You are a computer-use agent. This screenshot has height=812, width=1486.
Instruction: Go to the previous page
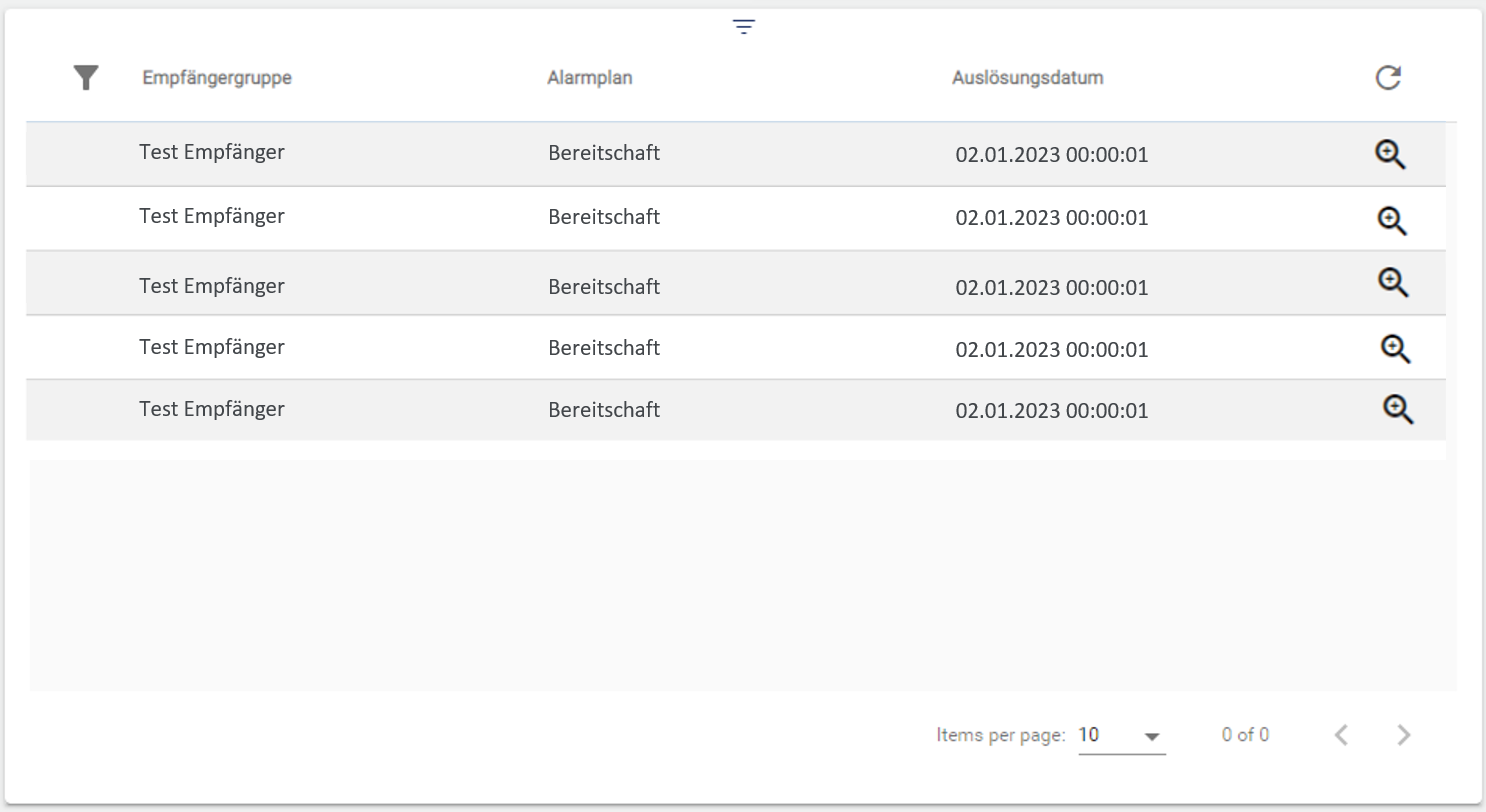point(1341,736)
